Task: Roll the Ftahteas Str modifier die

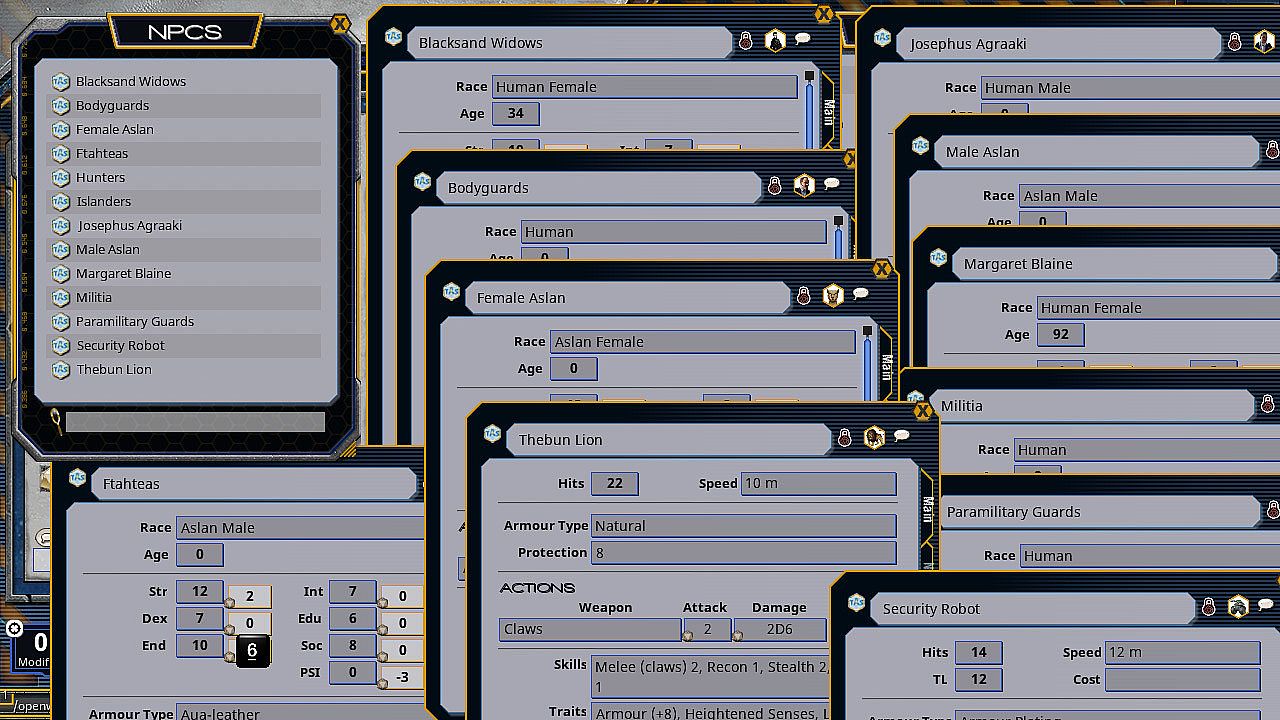Action: click(x=230, y=603)
